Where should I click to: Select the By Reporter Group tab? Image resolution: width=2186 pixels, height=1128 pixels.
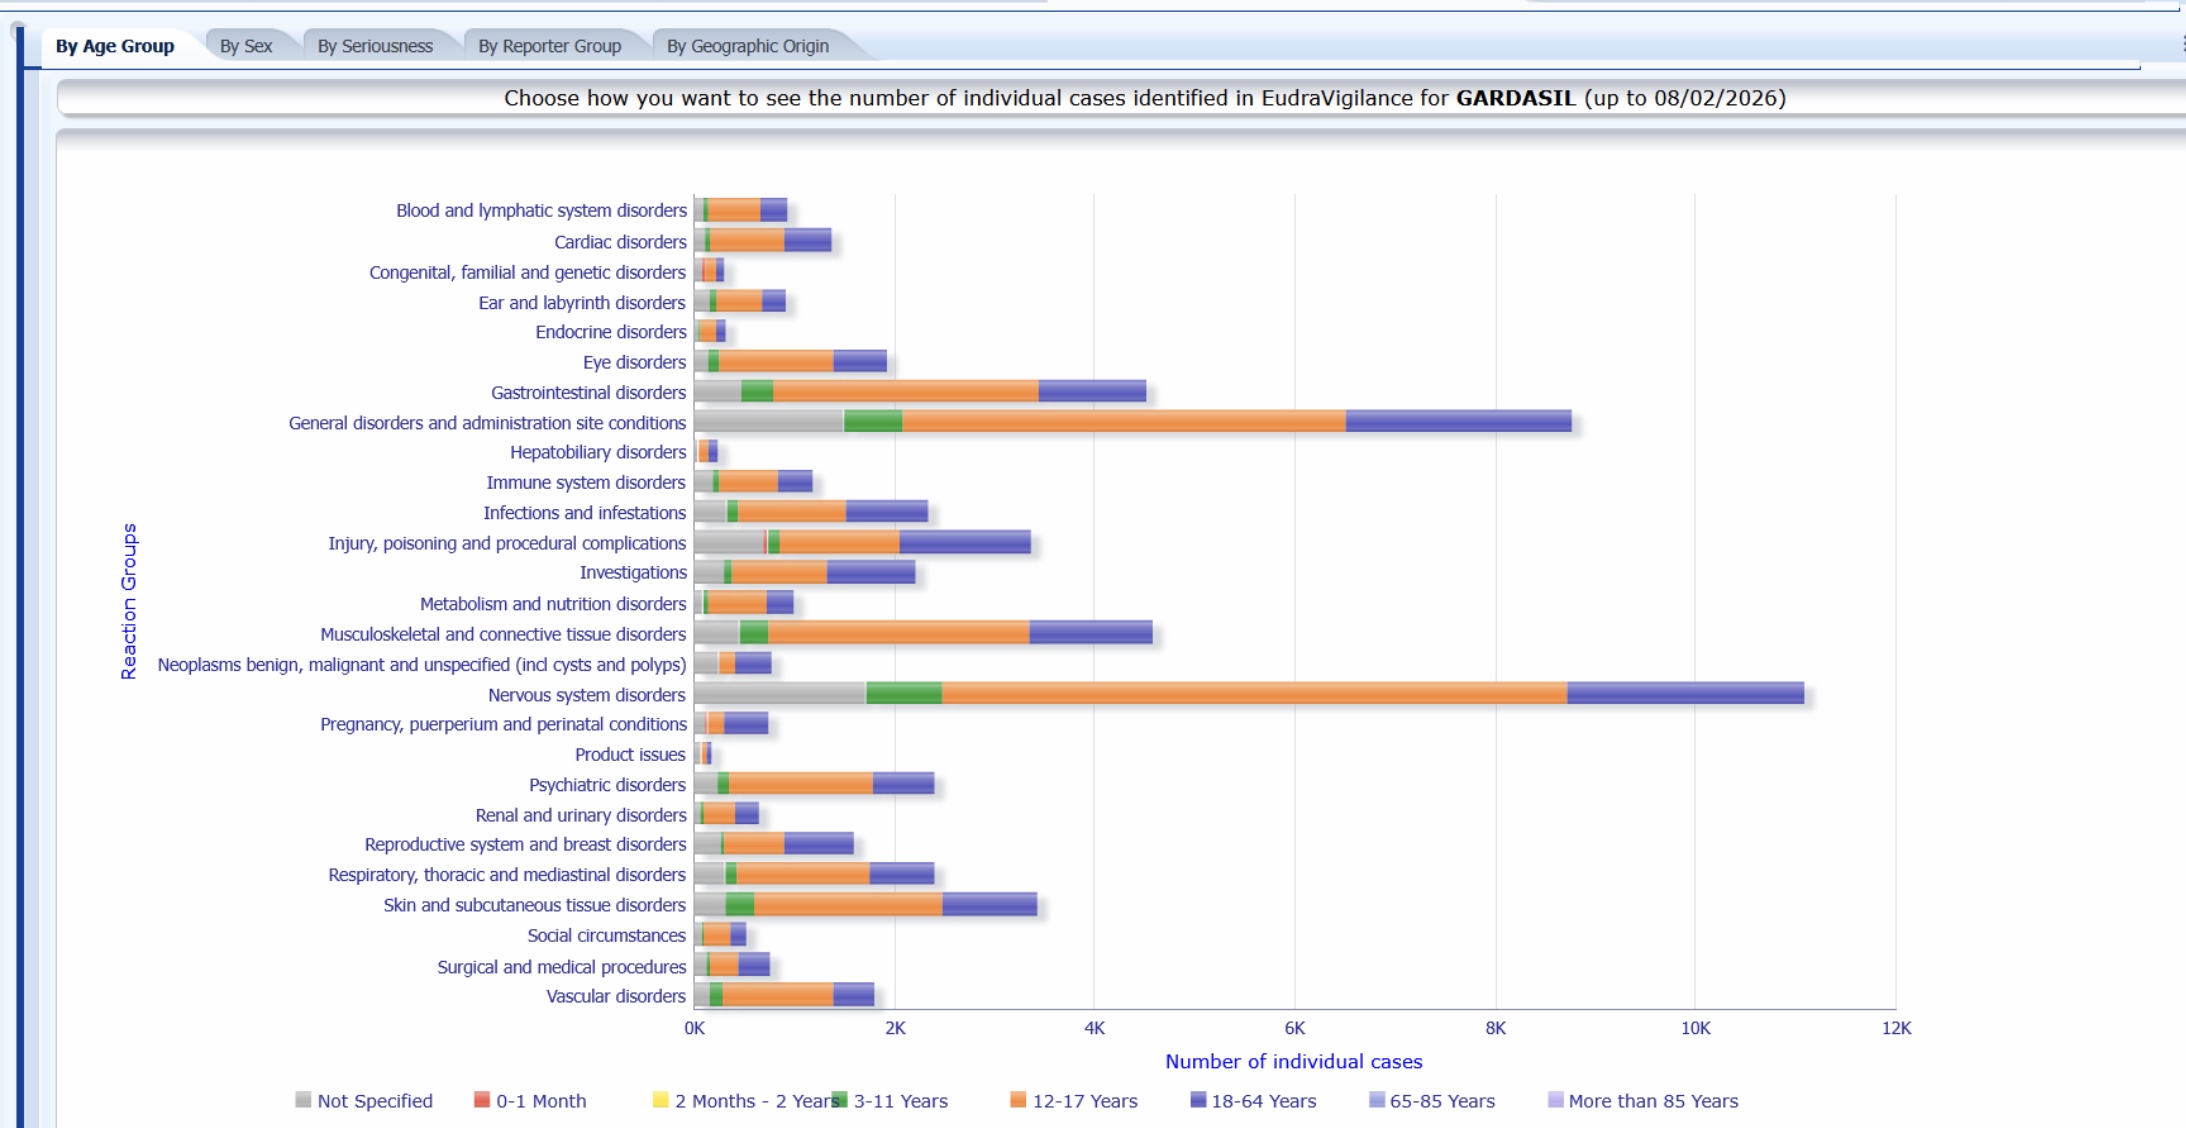click(x=549, y=46)
